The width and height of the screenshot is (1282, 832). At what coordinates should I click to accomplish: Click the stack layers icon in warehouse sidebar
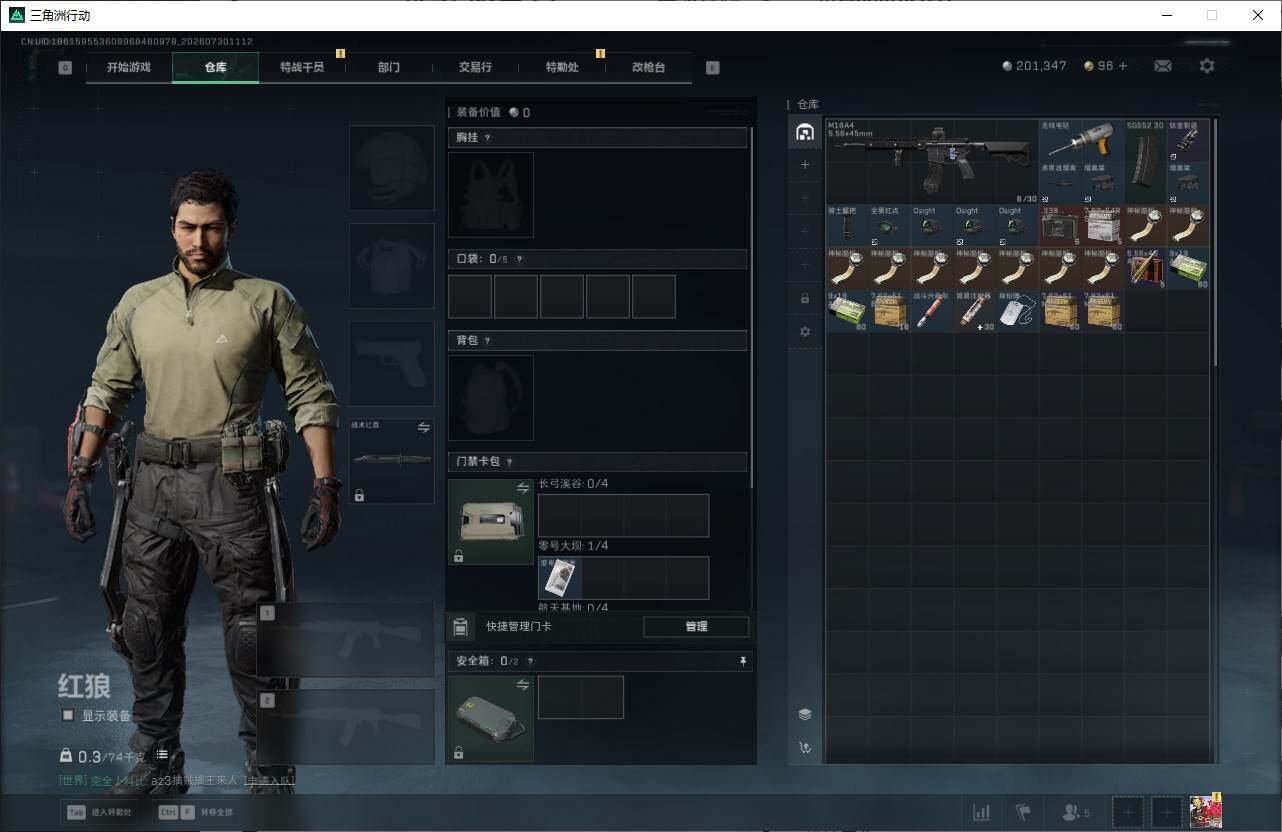tap(805, 714)
